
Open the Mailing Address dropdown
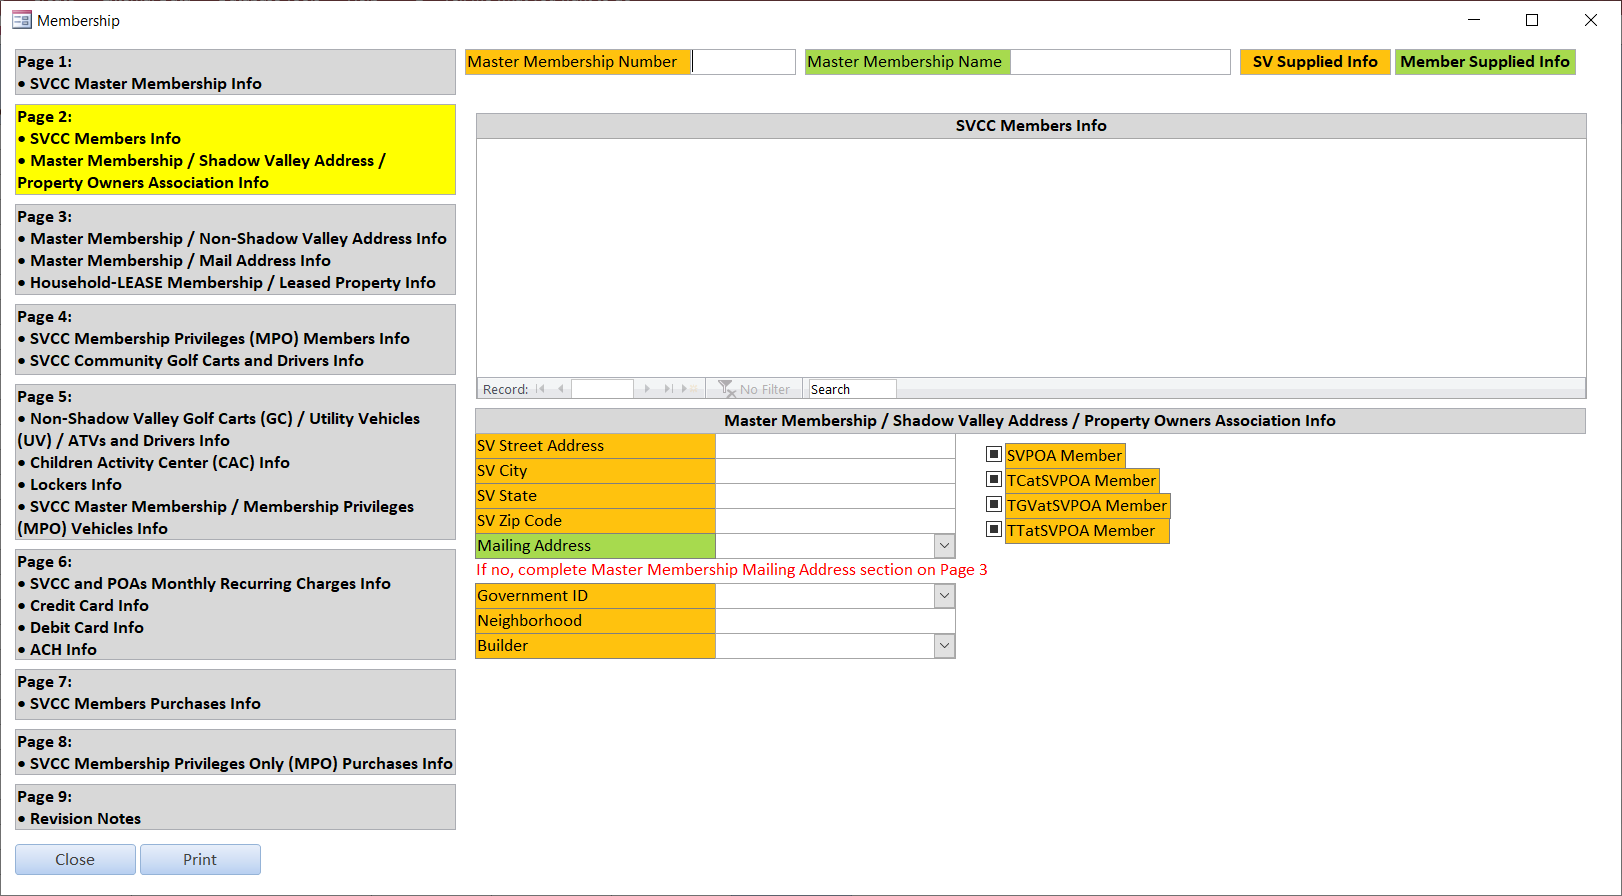coord(944,546)
